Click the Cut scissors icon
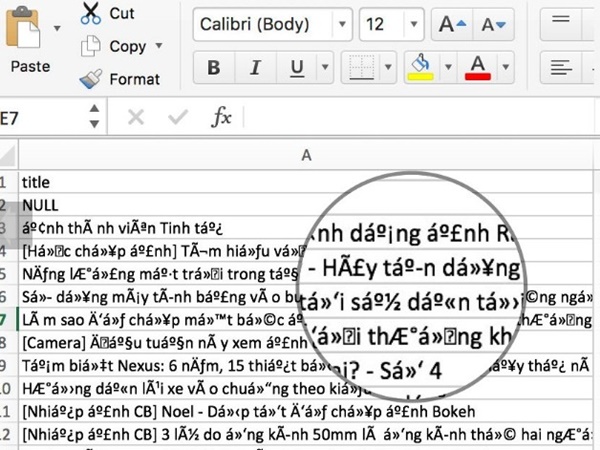Viewport: 600px width, 450px height. pos(91,14)
